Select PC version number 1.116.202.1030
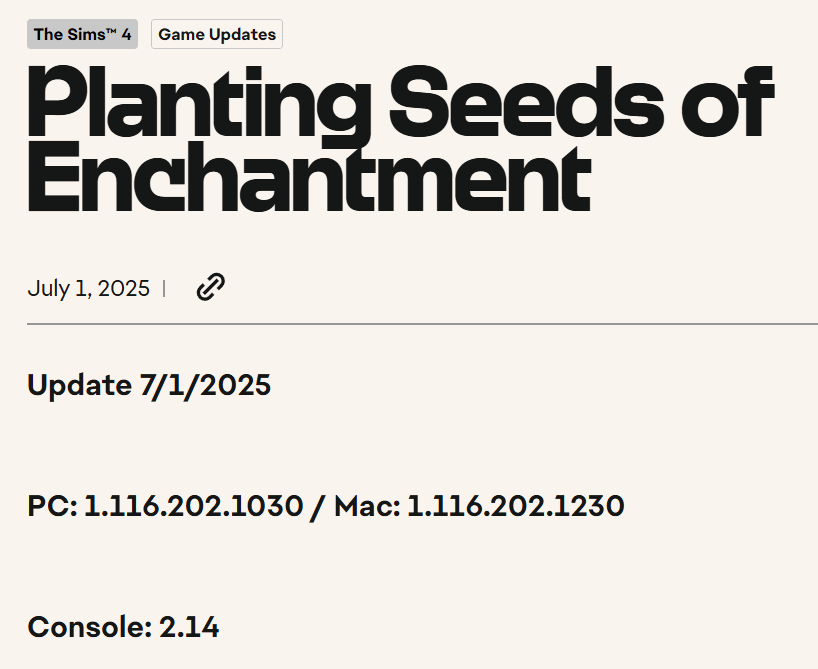 [x=193, y=506]
